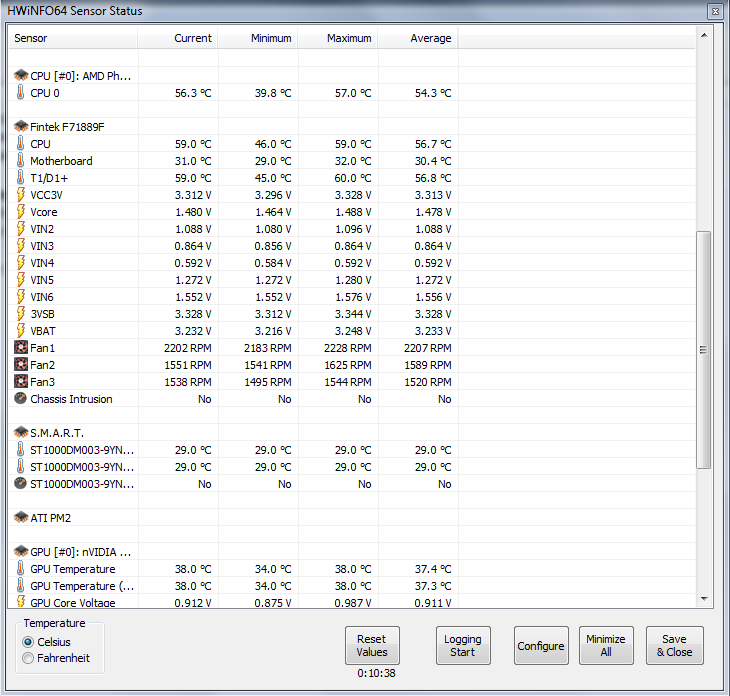
Task: Click the Fintek F71889F group label
Action: (x=67, y=127)
